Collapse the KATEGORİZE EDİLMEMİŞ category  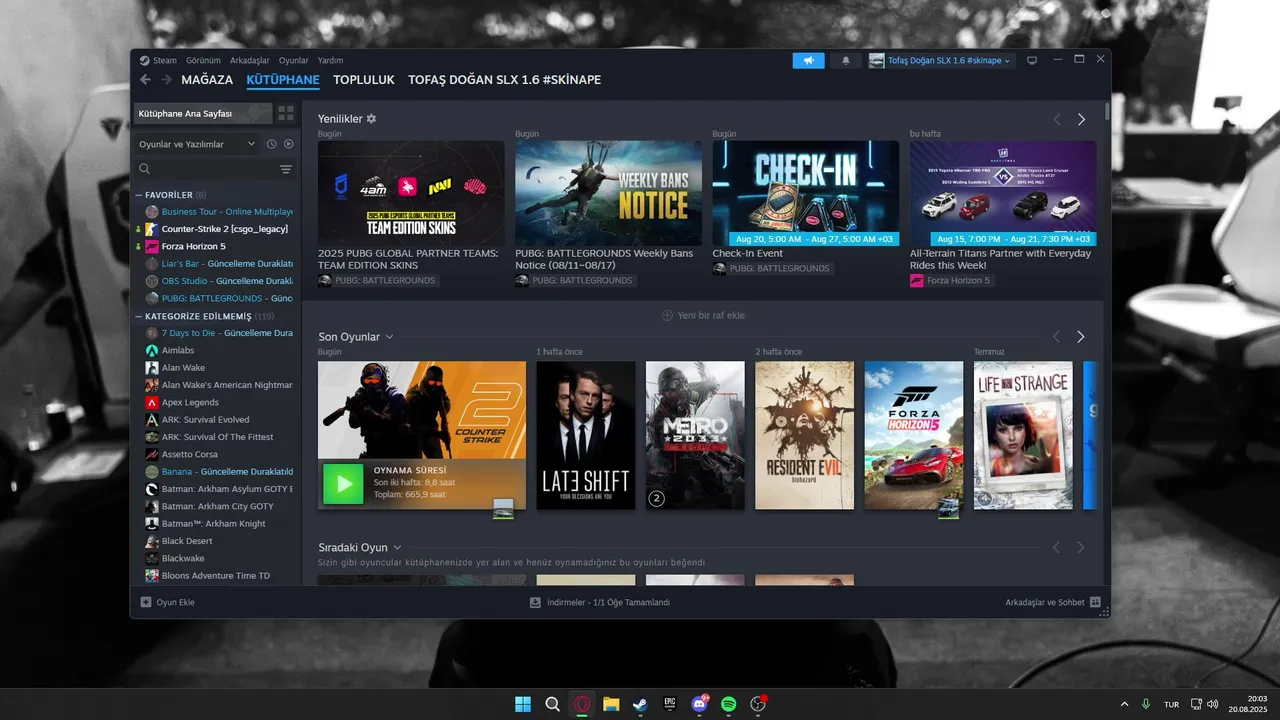click(140, 316)
